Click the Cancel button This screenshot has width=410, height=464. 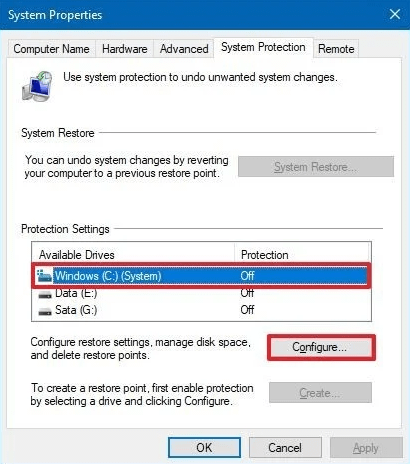(285, 448)
